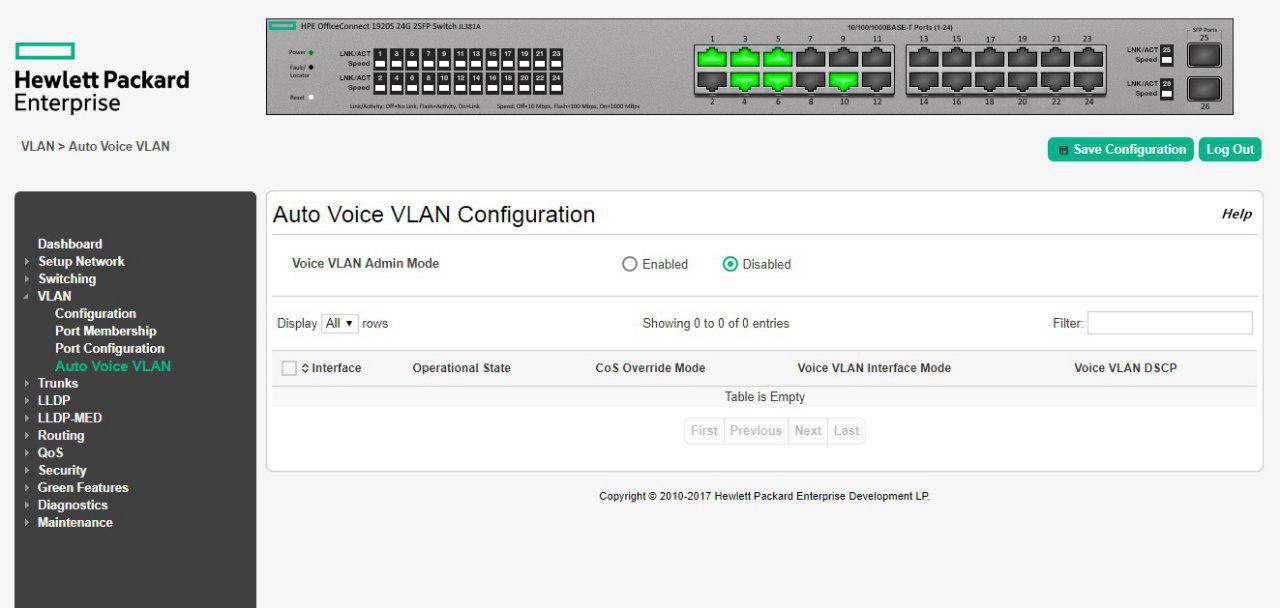Expand the Maintenance menu
Screen dimensions: 1280x608
click(75, 522)
